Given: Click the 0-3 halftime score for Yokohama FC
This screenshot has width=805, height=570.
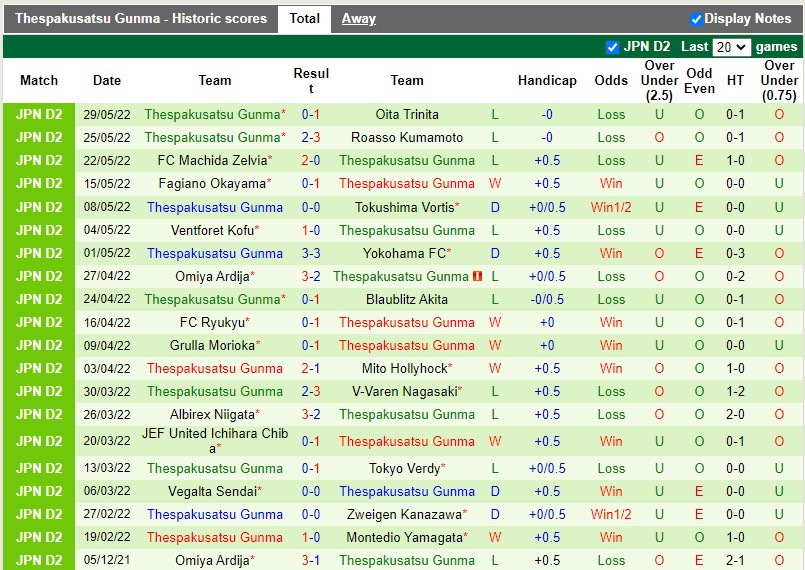Looking at the screenshot, I should tap(735, 254).
